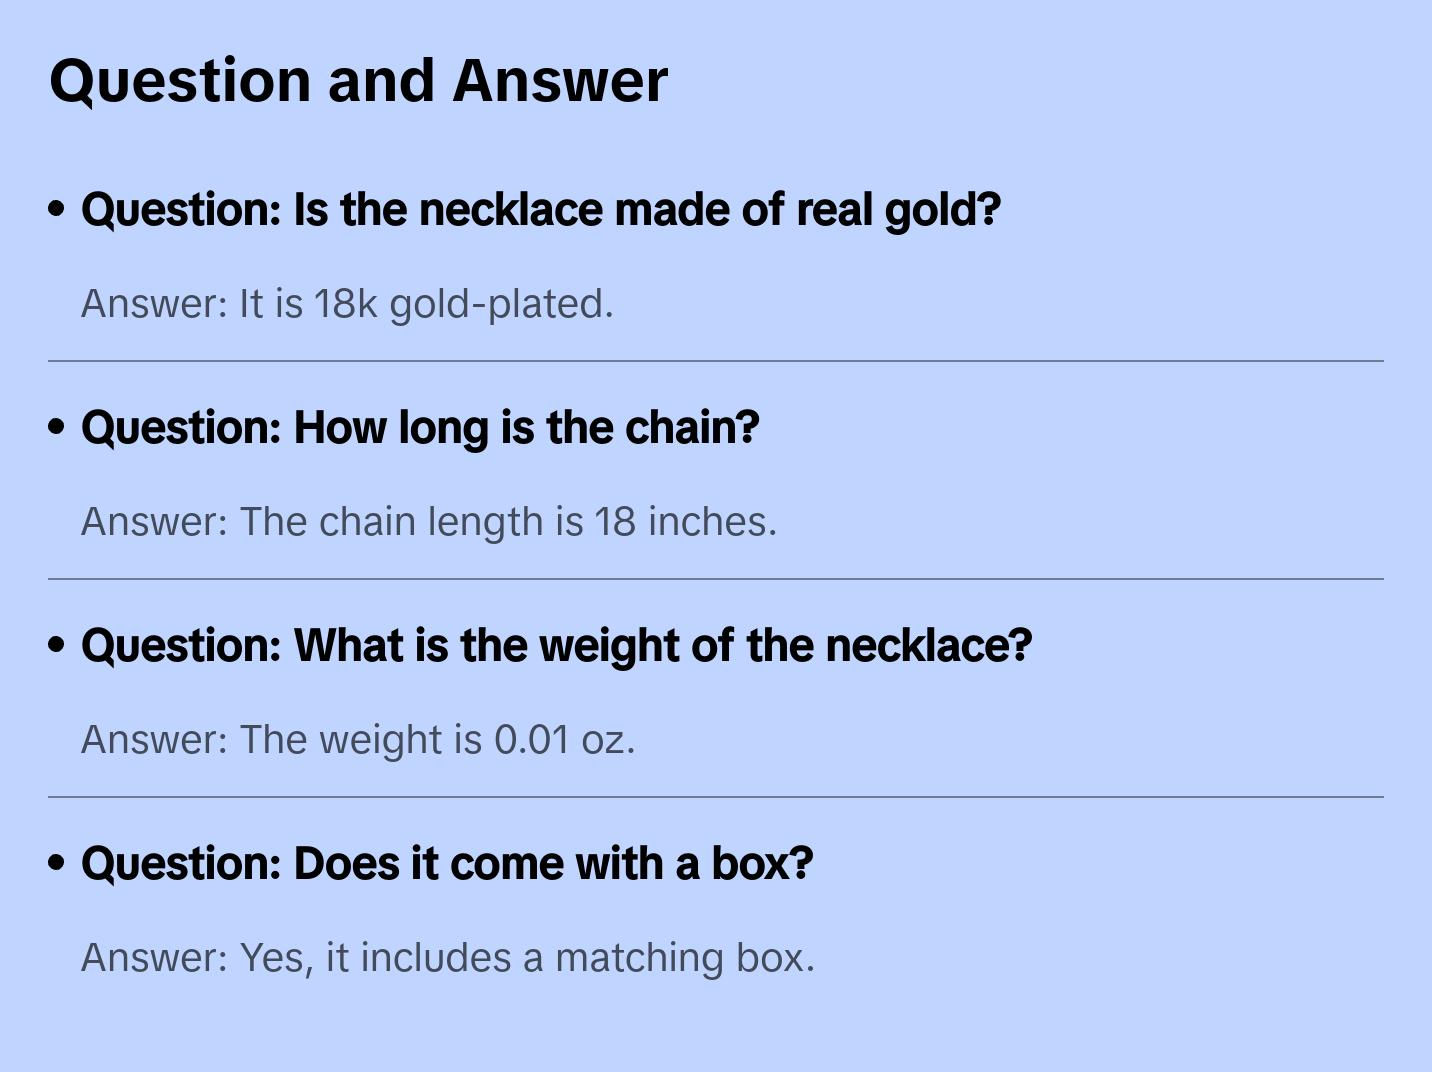Screen dimensions: 1432x1072
Task: Select the "Does it come with a box?" question
Action: click(x=447, y=864)
